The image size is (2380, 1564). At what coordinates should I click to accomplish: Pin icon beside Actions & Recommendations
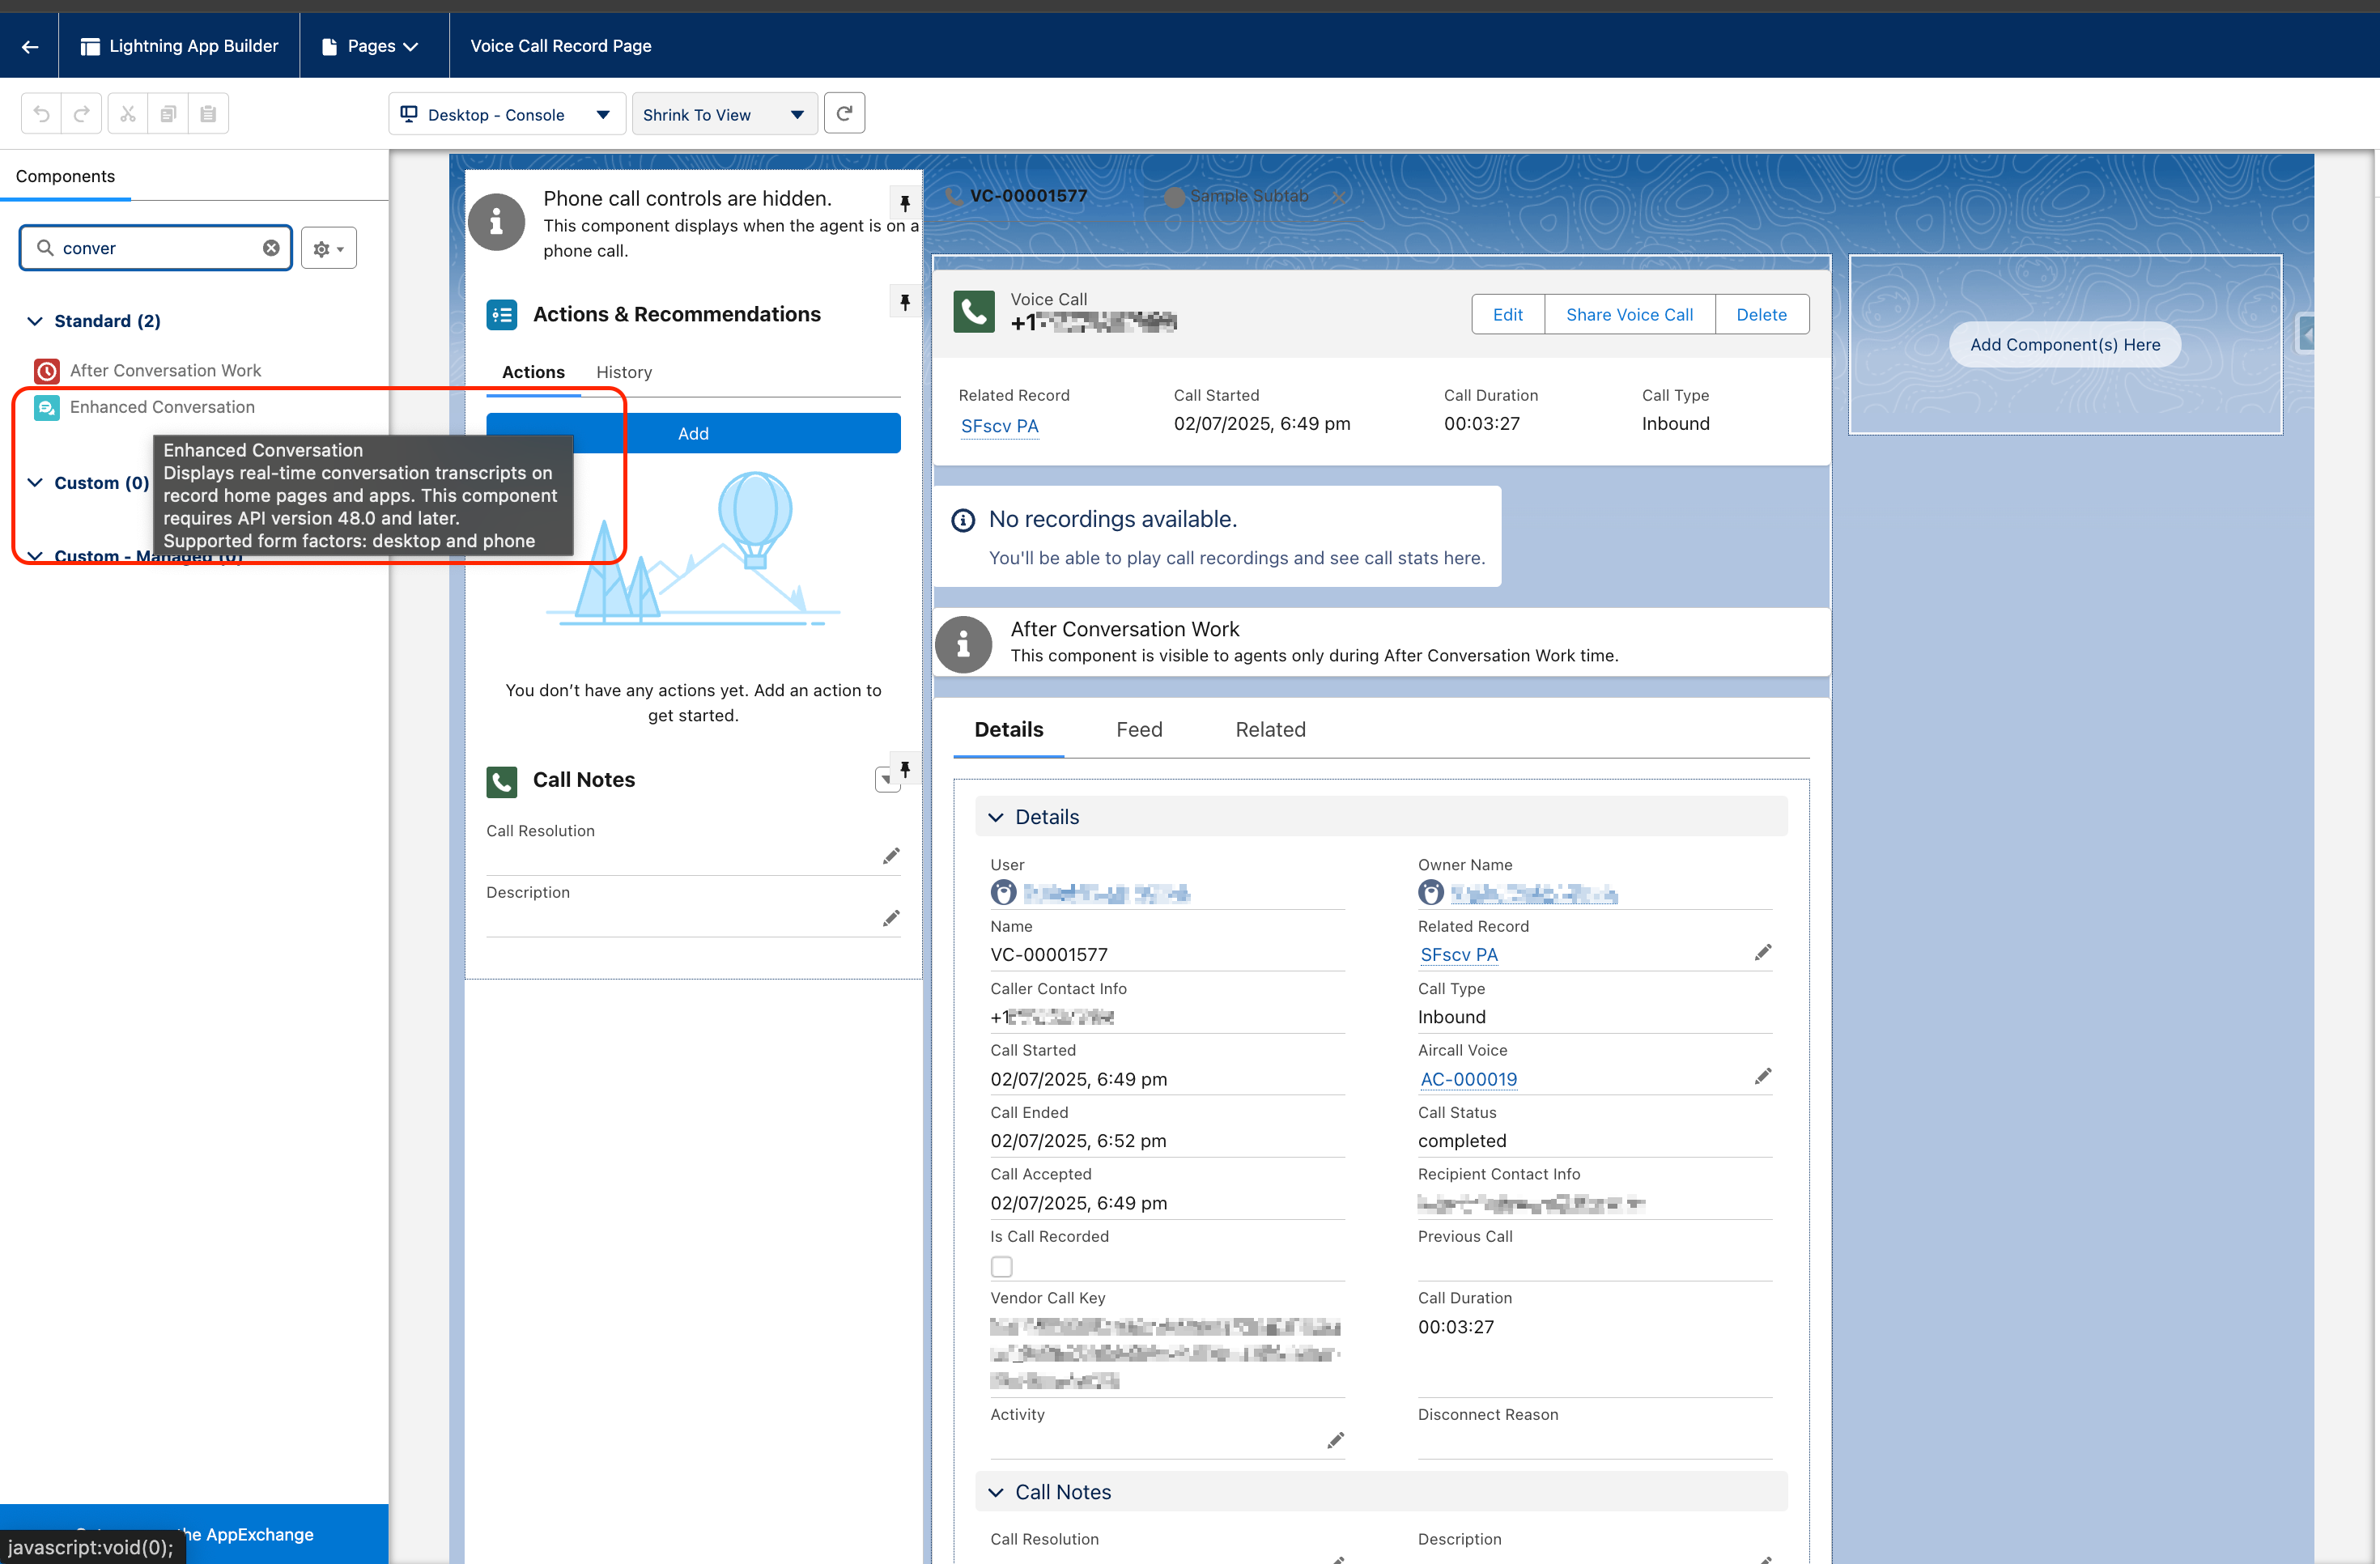point(904,302)
